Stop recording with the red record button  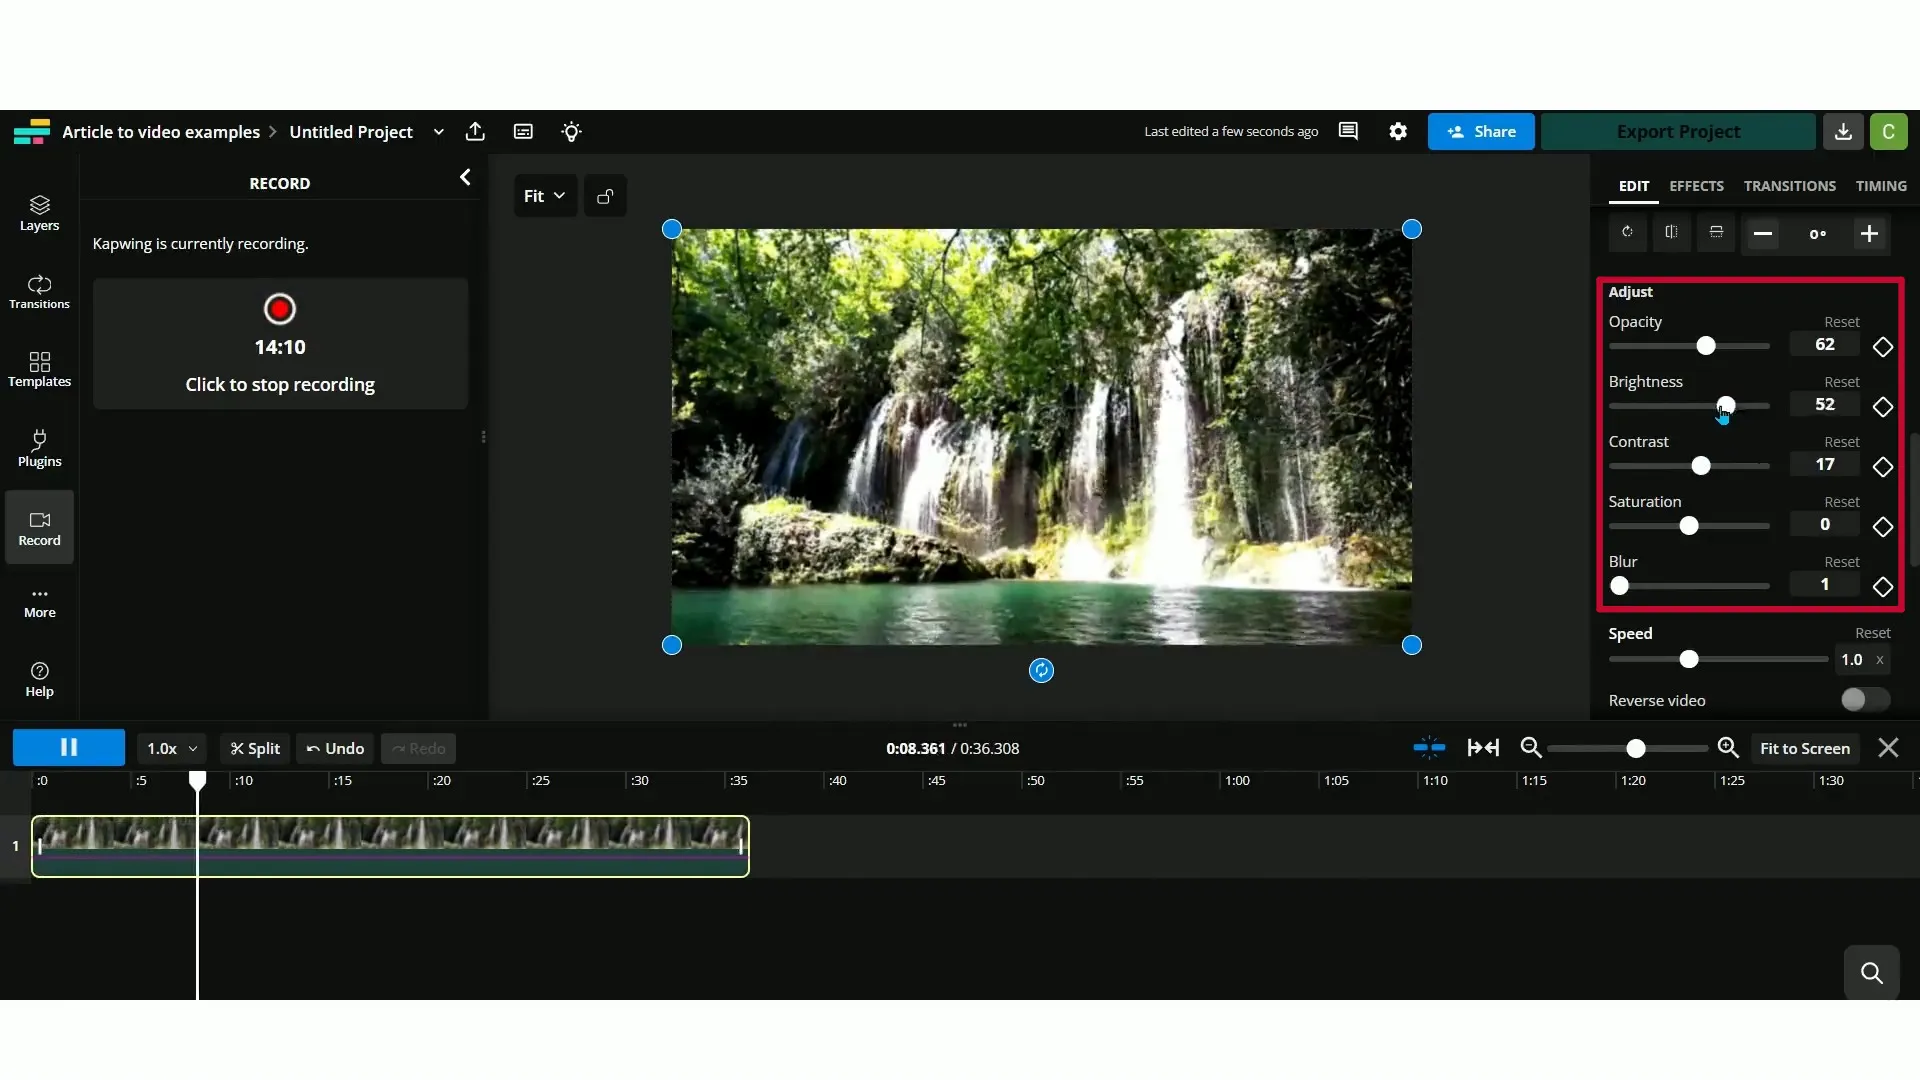[280, 309]
